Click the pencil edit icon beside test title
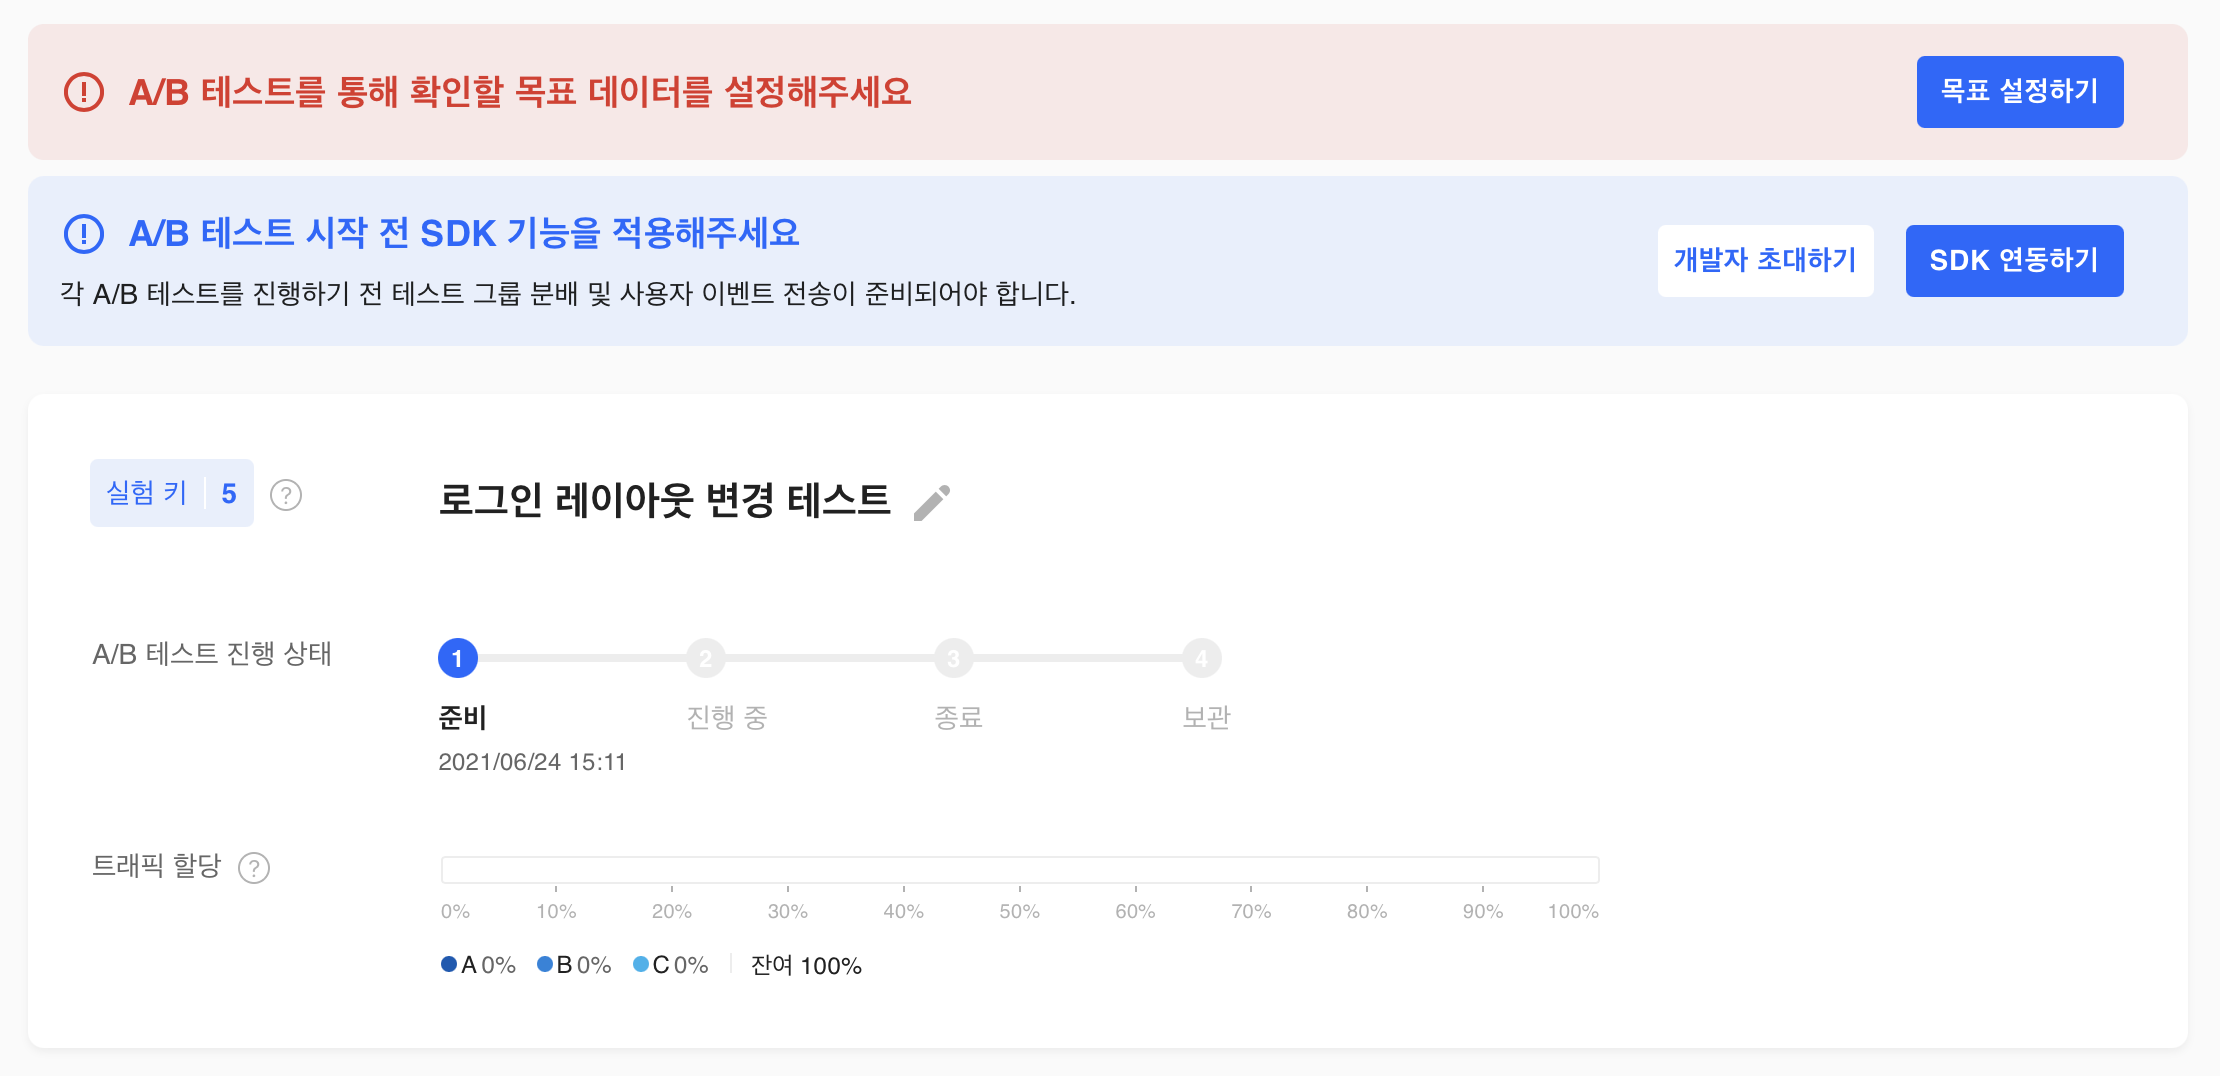 932,502
